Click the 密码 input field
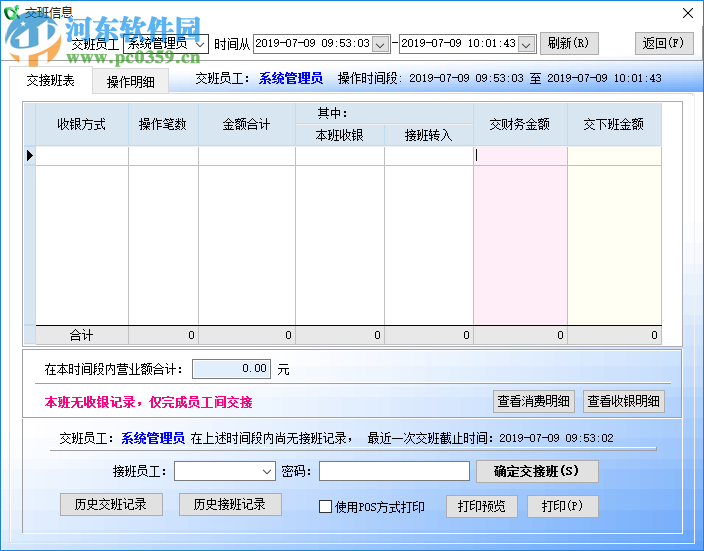This screenshot has width=704, height=551. point(394,471)
